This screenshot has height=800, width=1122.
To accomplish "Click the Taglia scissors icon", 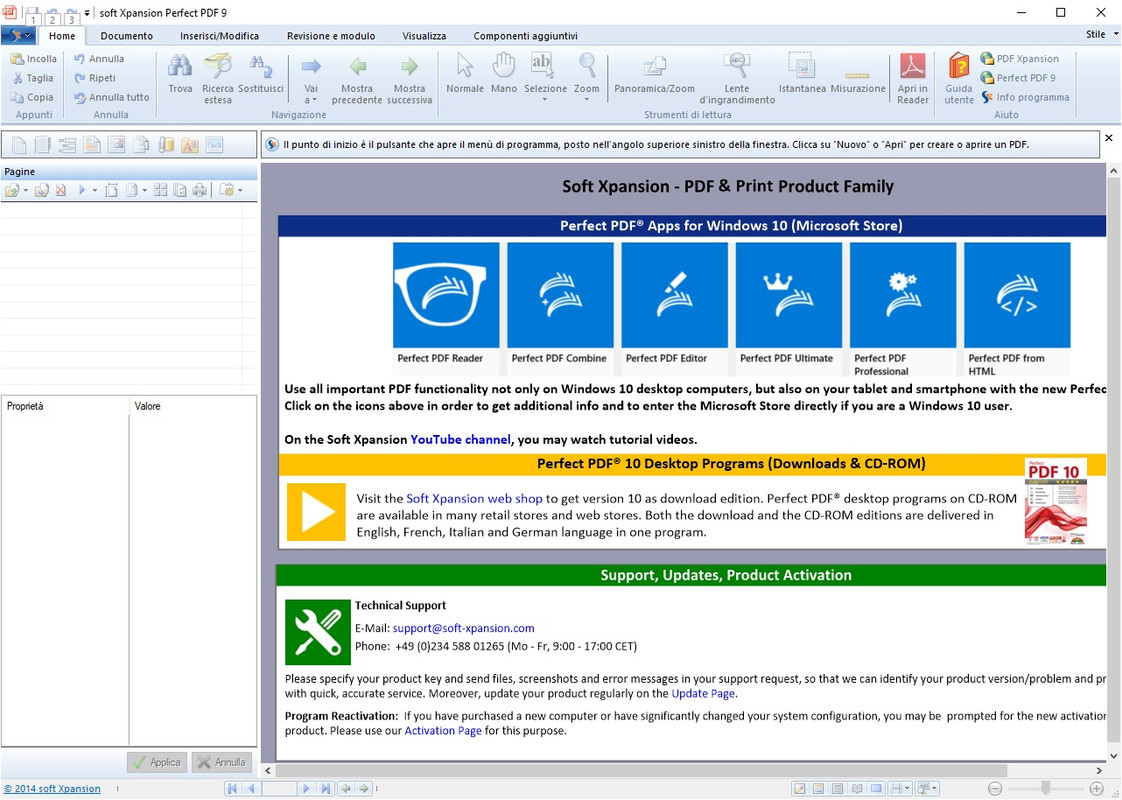I will pos(18,78).
